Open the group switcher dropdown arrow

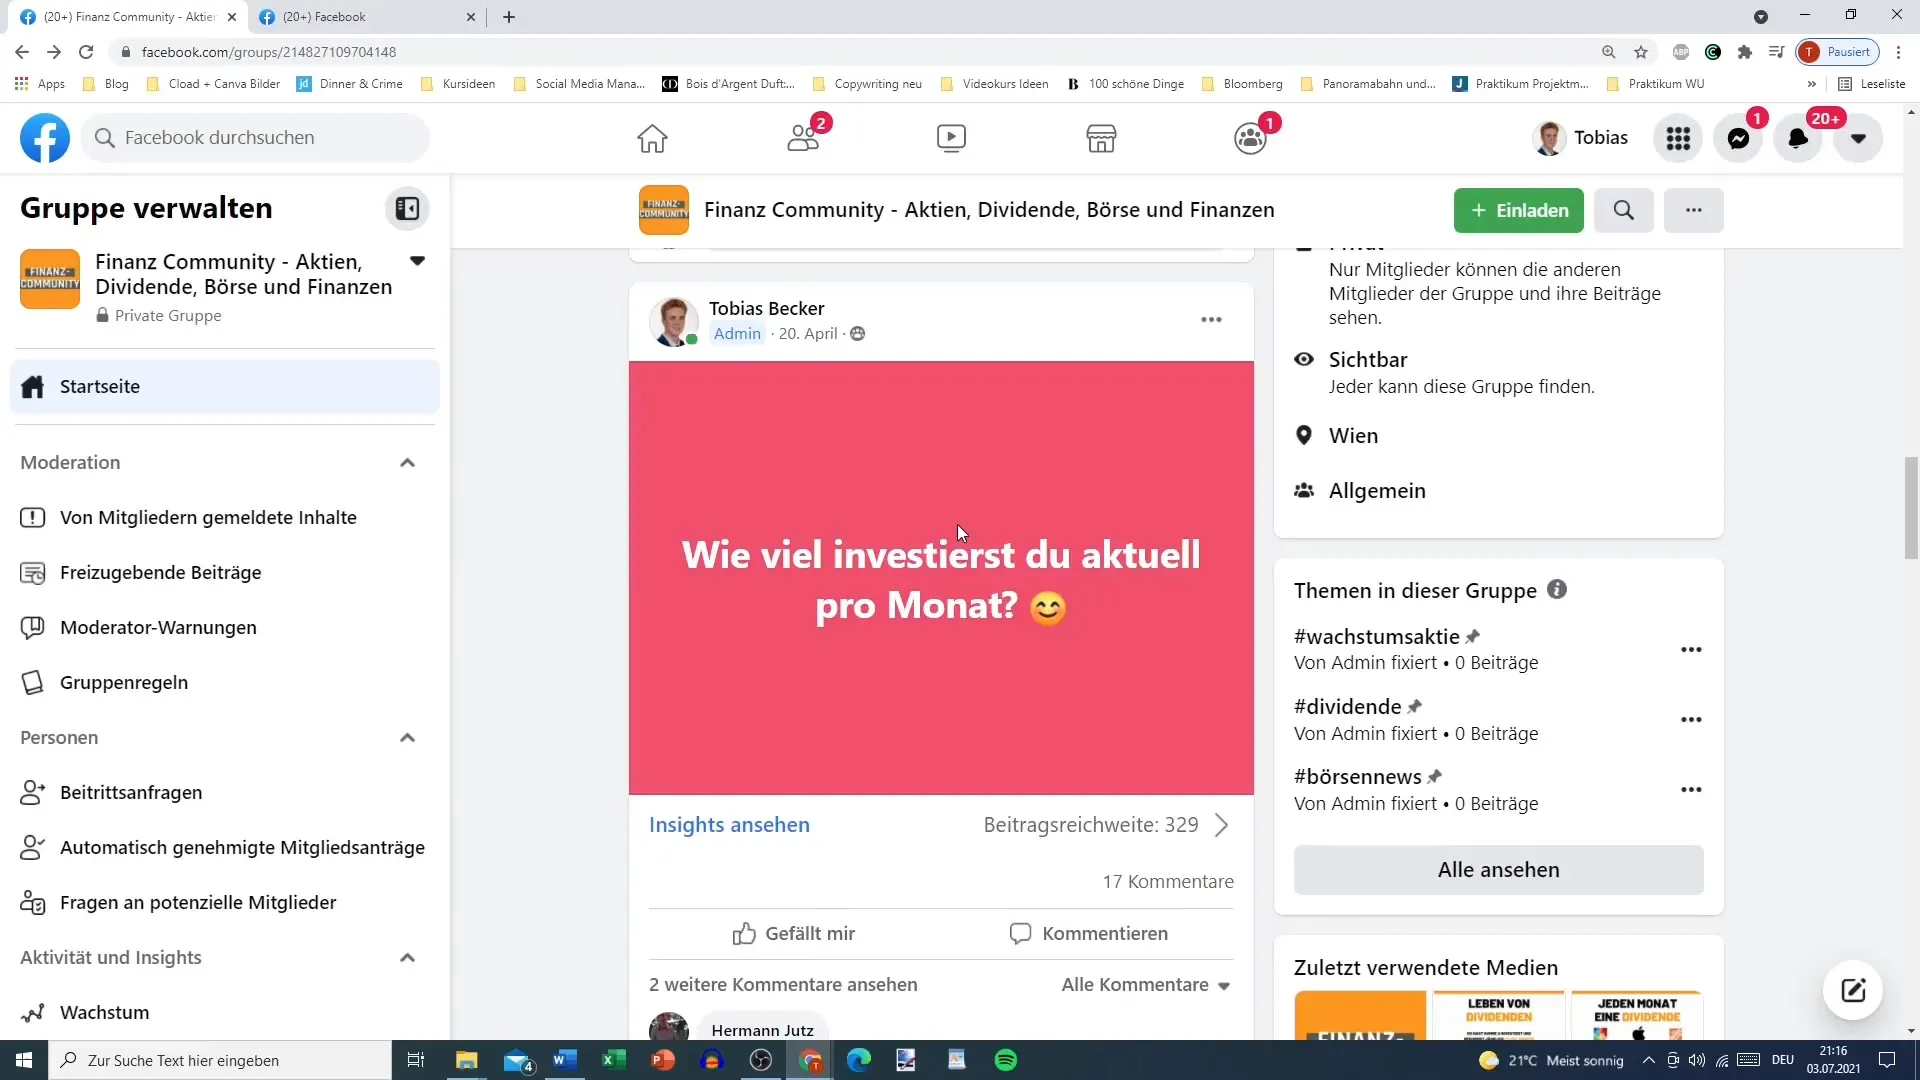[418, 261]
